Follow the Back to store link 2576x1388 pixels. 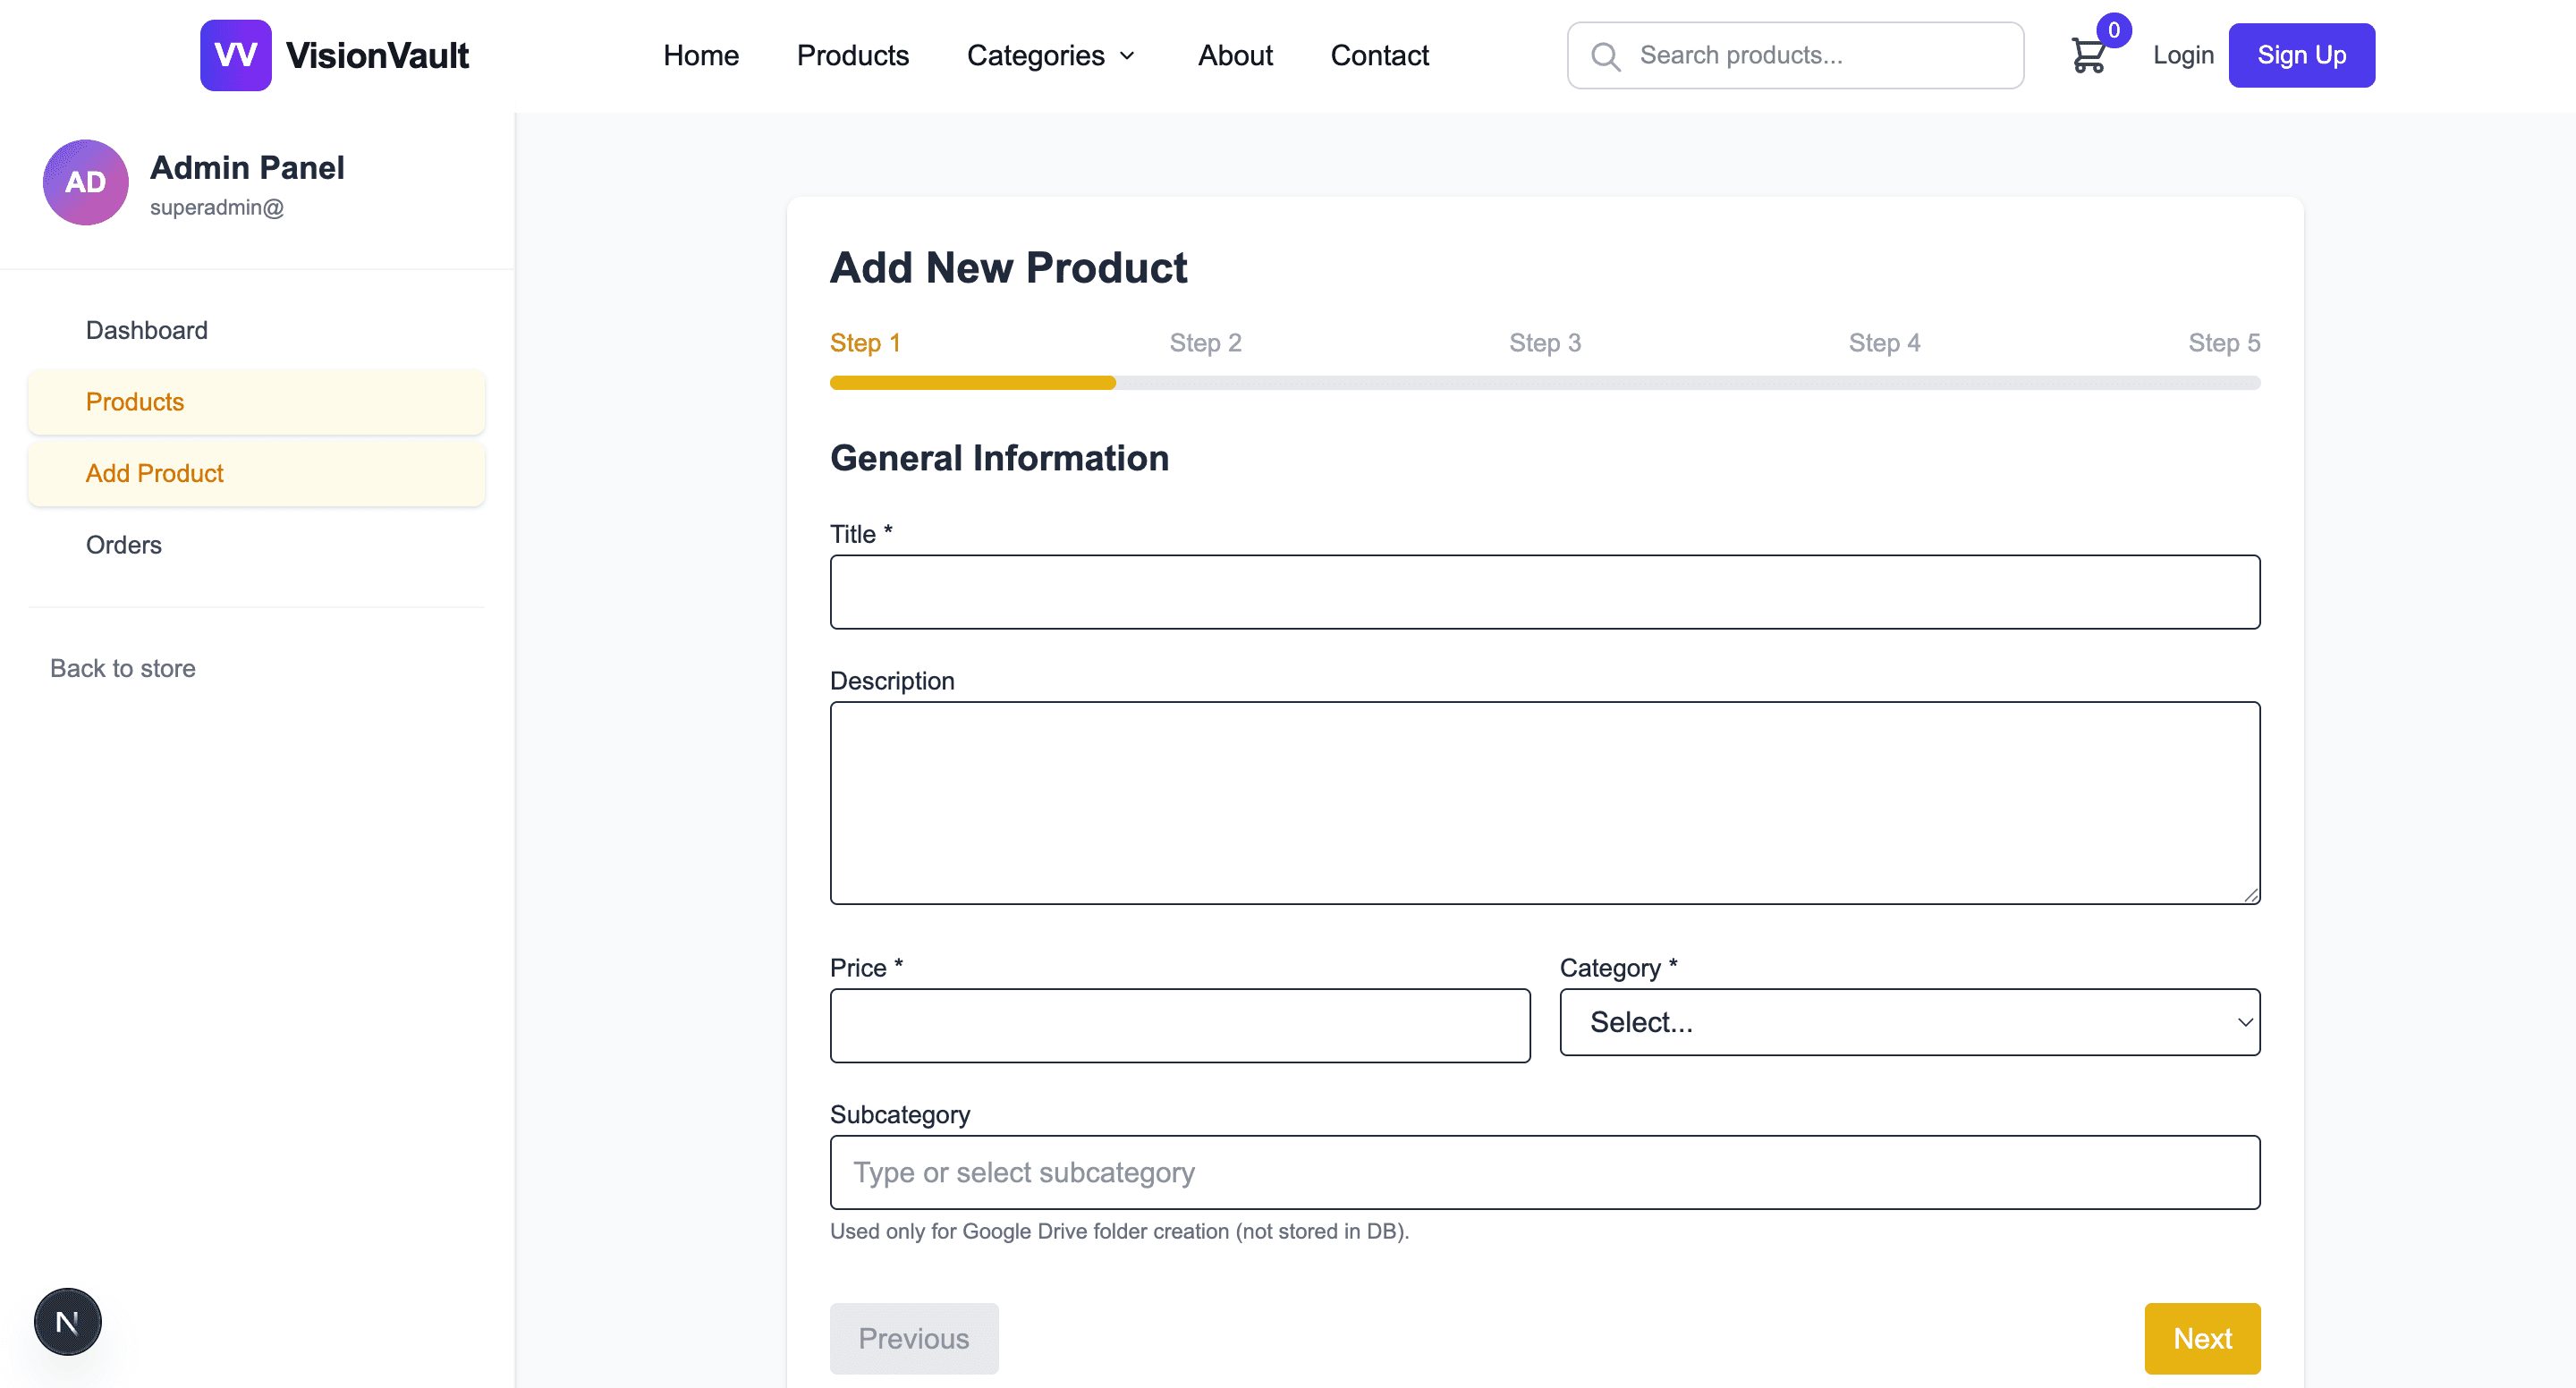[x=122, y=668]
